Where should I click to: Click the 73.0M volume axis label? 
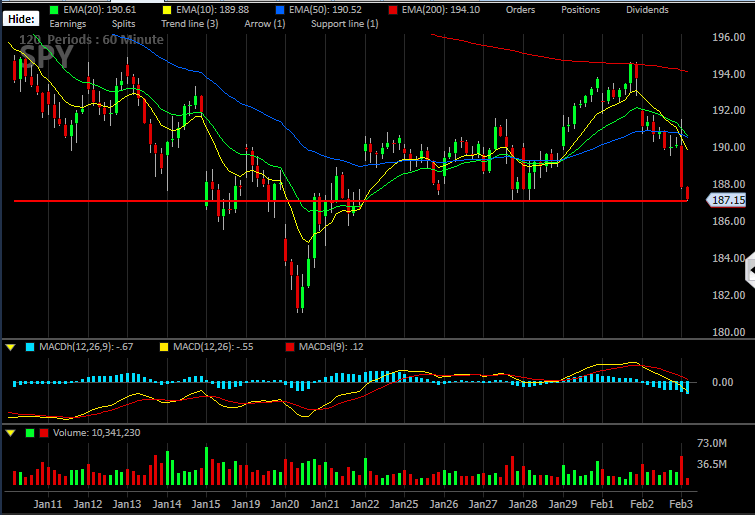[712, 443]
